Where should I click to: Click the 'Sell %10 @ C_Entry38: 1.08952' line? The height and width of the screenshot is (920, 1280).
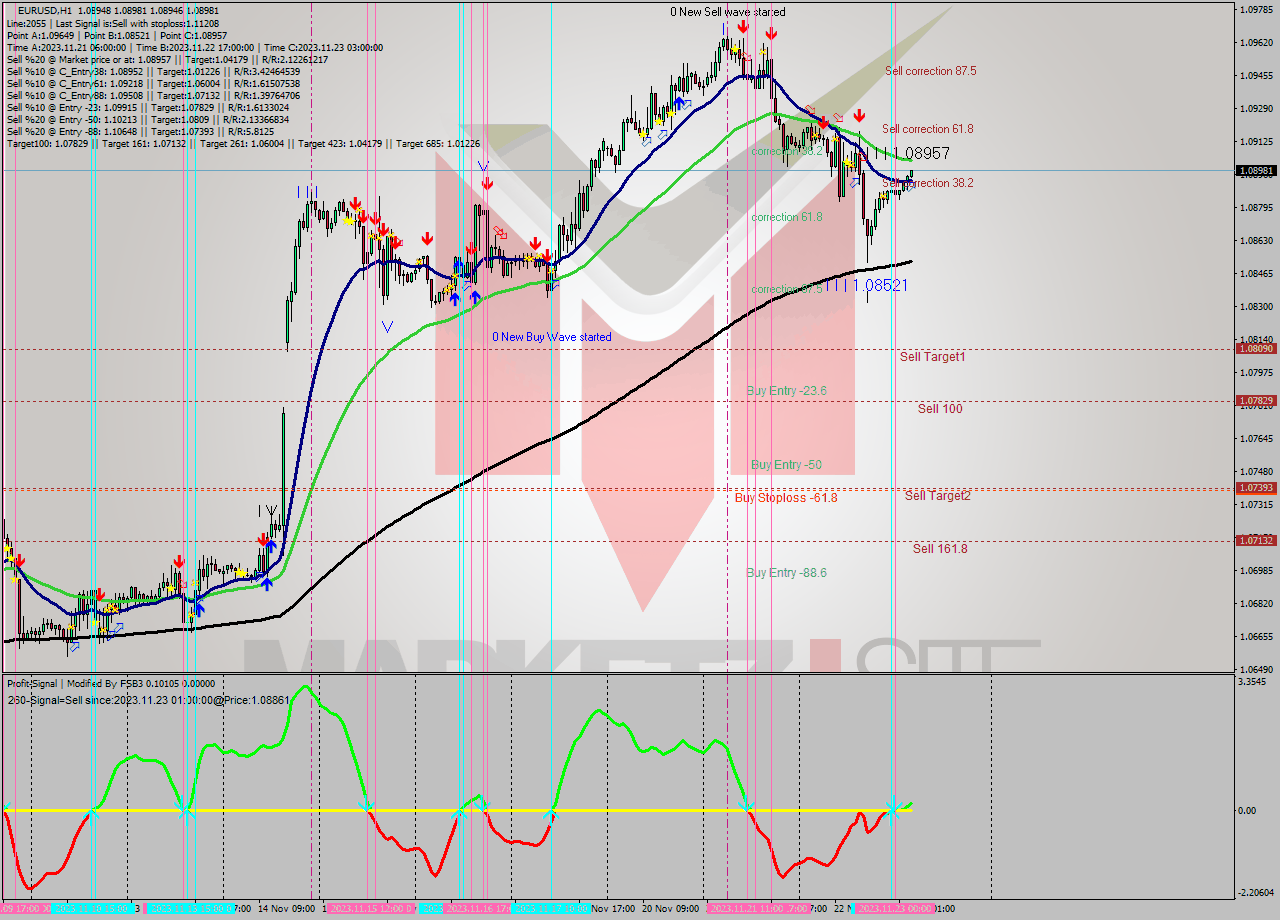click(x=153, y=71)
